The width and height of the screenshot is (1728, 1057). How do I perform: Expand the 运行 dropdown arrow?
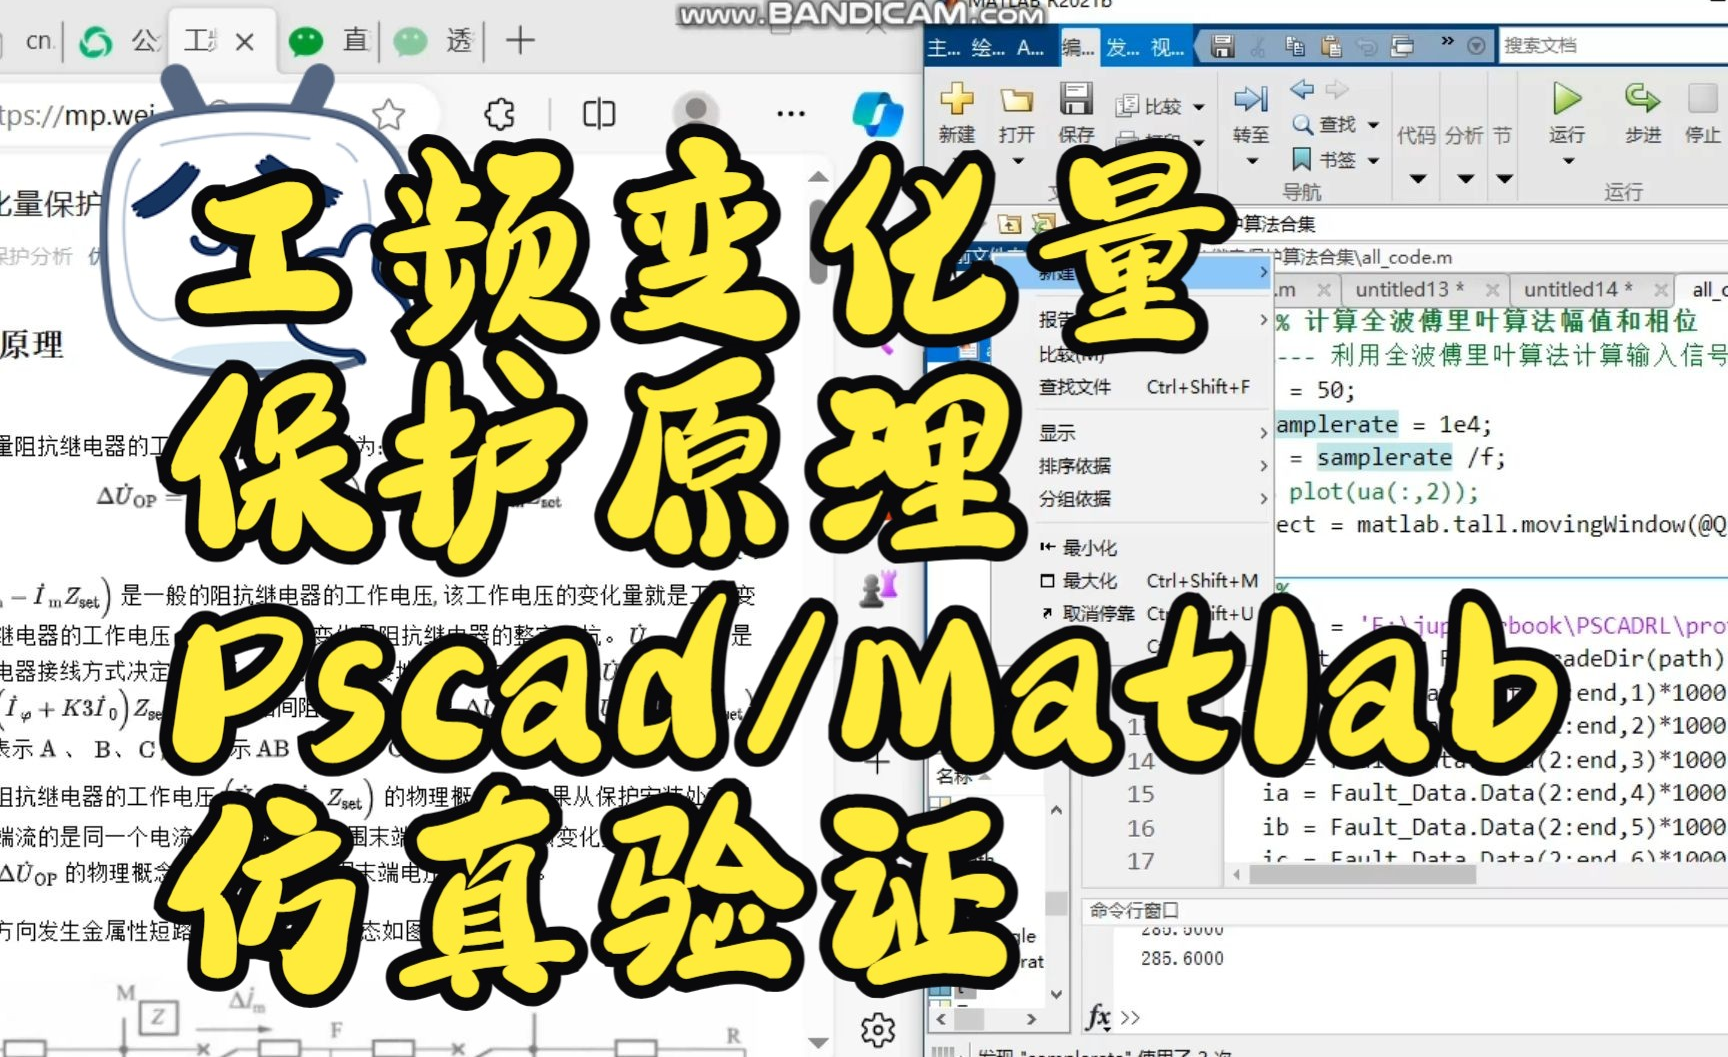click(1565, 160)
